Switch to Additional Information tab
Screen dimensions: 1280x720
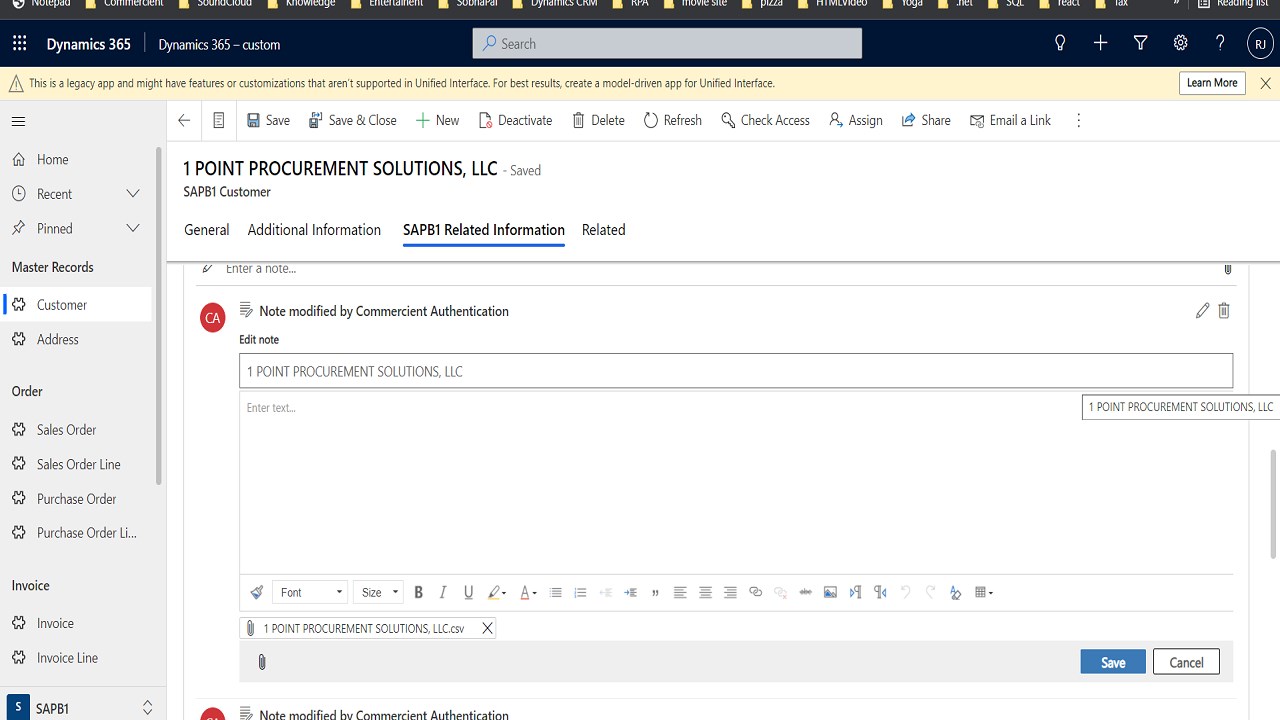coord(314,230)
